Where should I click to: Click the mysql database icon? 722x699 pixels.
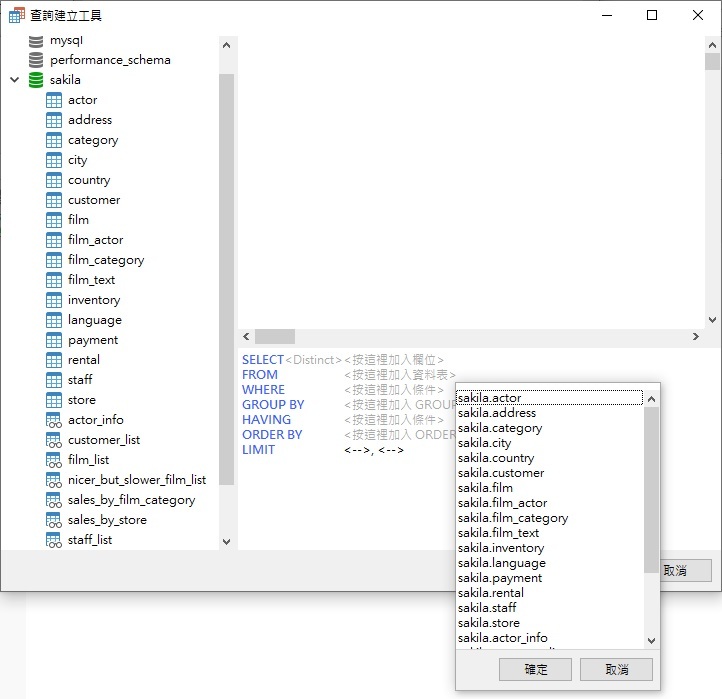(36, 41)
